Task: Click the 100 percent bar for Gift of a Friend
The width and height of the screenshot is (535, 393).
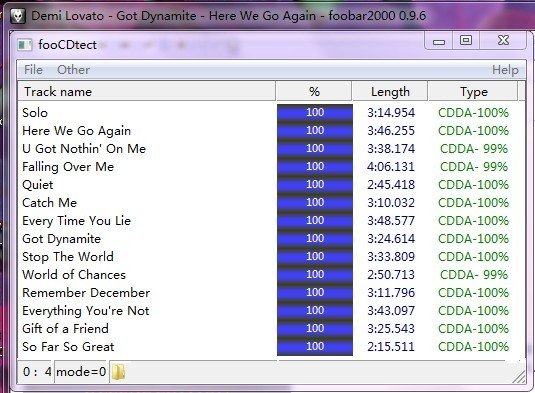Action: (315, 329)
